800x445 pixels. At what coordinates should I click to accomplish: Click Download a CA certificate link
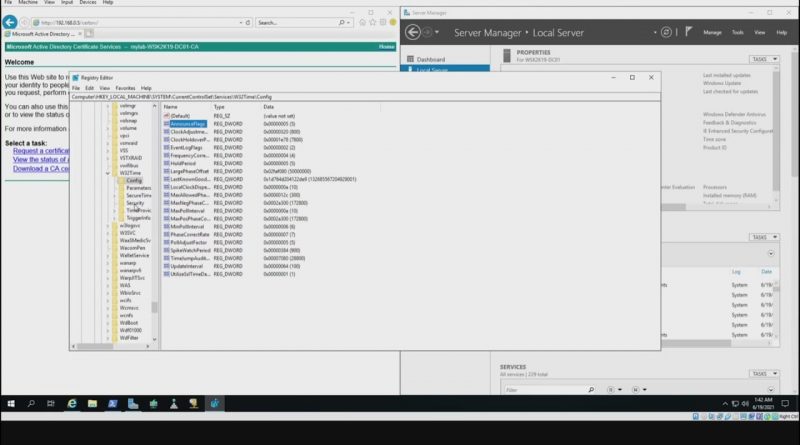point(41,169)
